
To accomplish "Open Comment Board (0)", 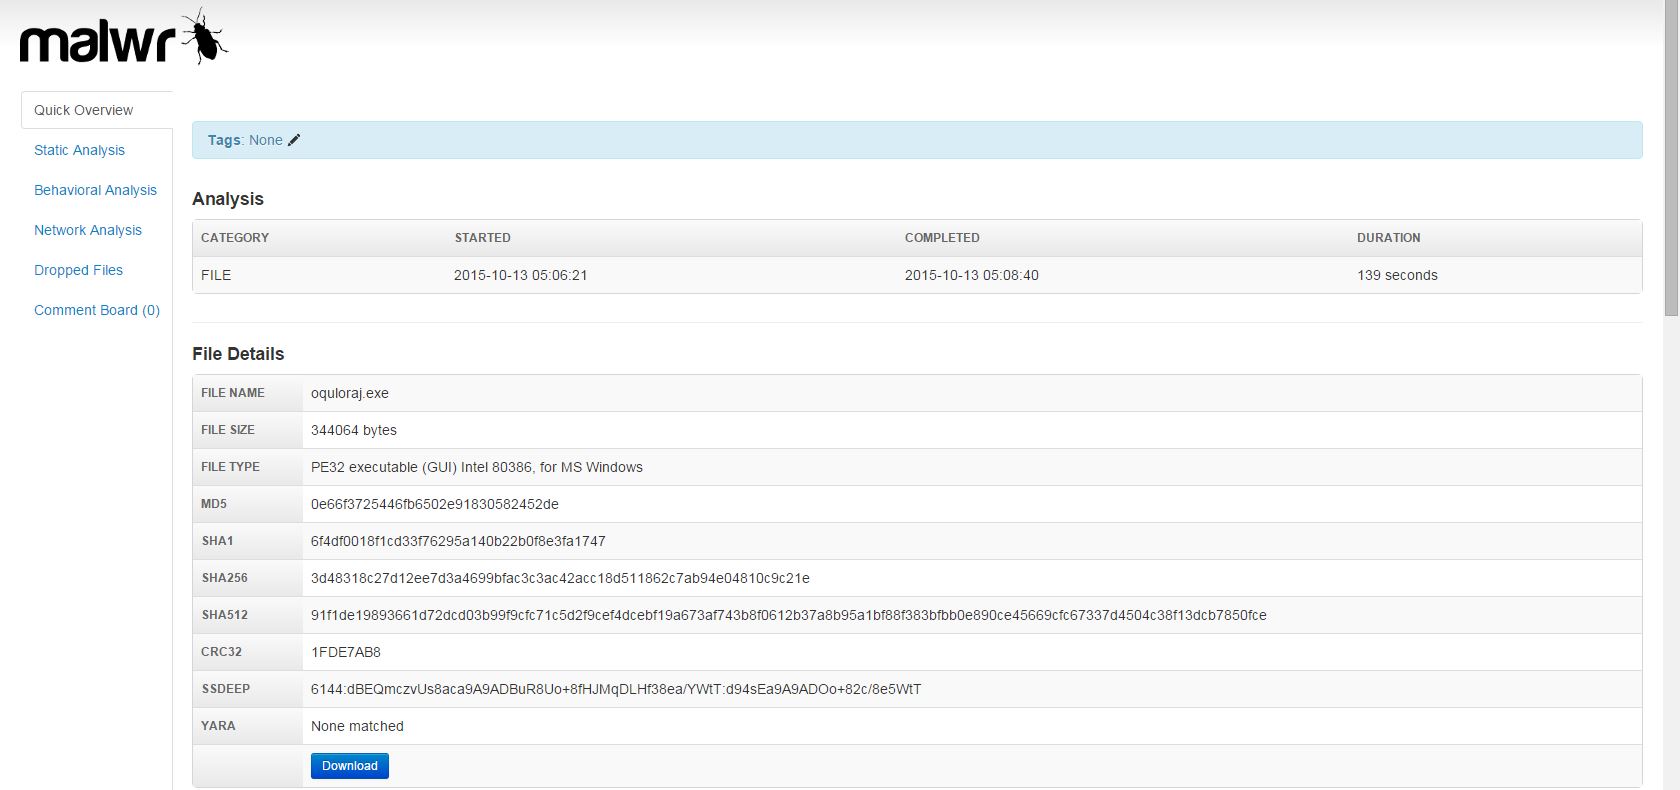I will 97,310.
